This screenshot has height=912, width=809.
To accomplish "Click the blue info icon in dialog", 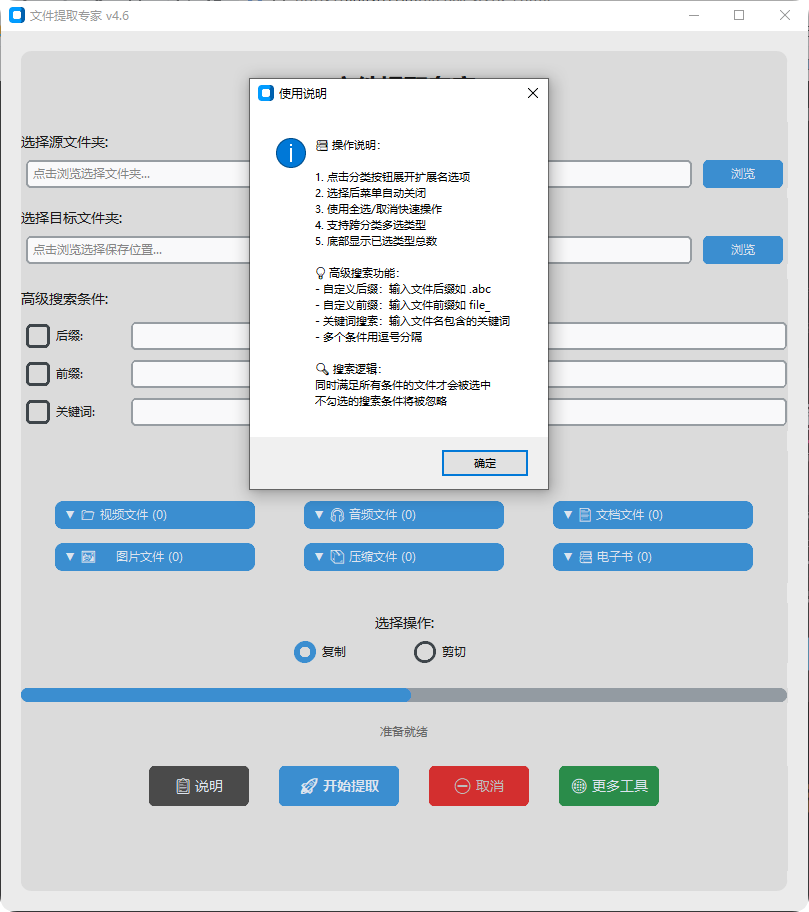I will click(x=291, y=153).
